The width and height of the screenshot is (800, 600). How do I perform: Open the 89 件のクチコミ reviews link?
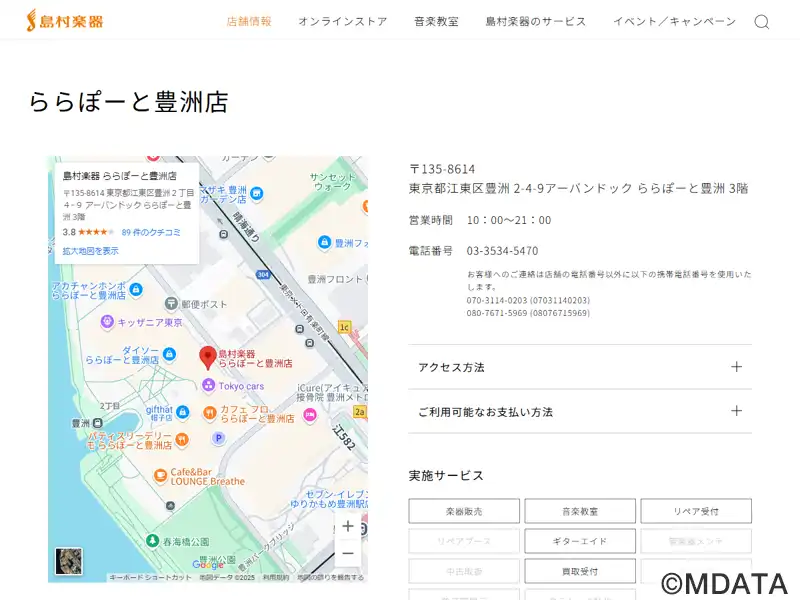coord(151,232)
